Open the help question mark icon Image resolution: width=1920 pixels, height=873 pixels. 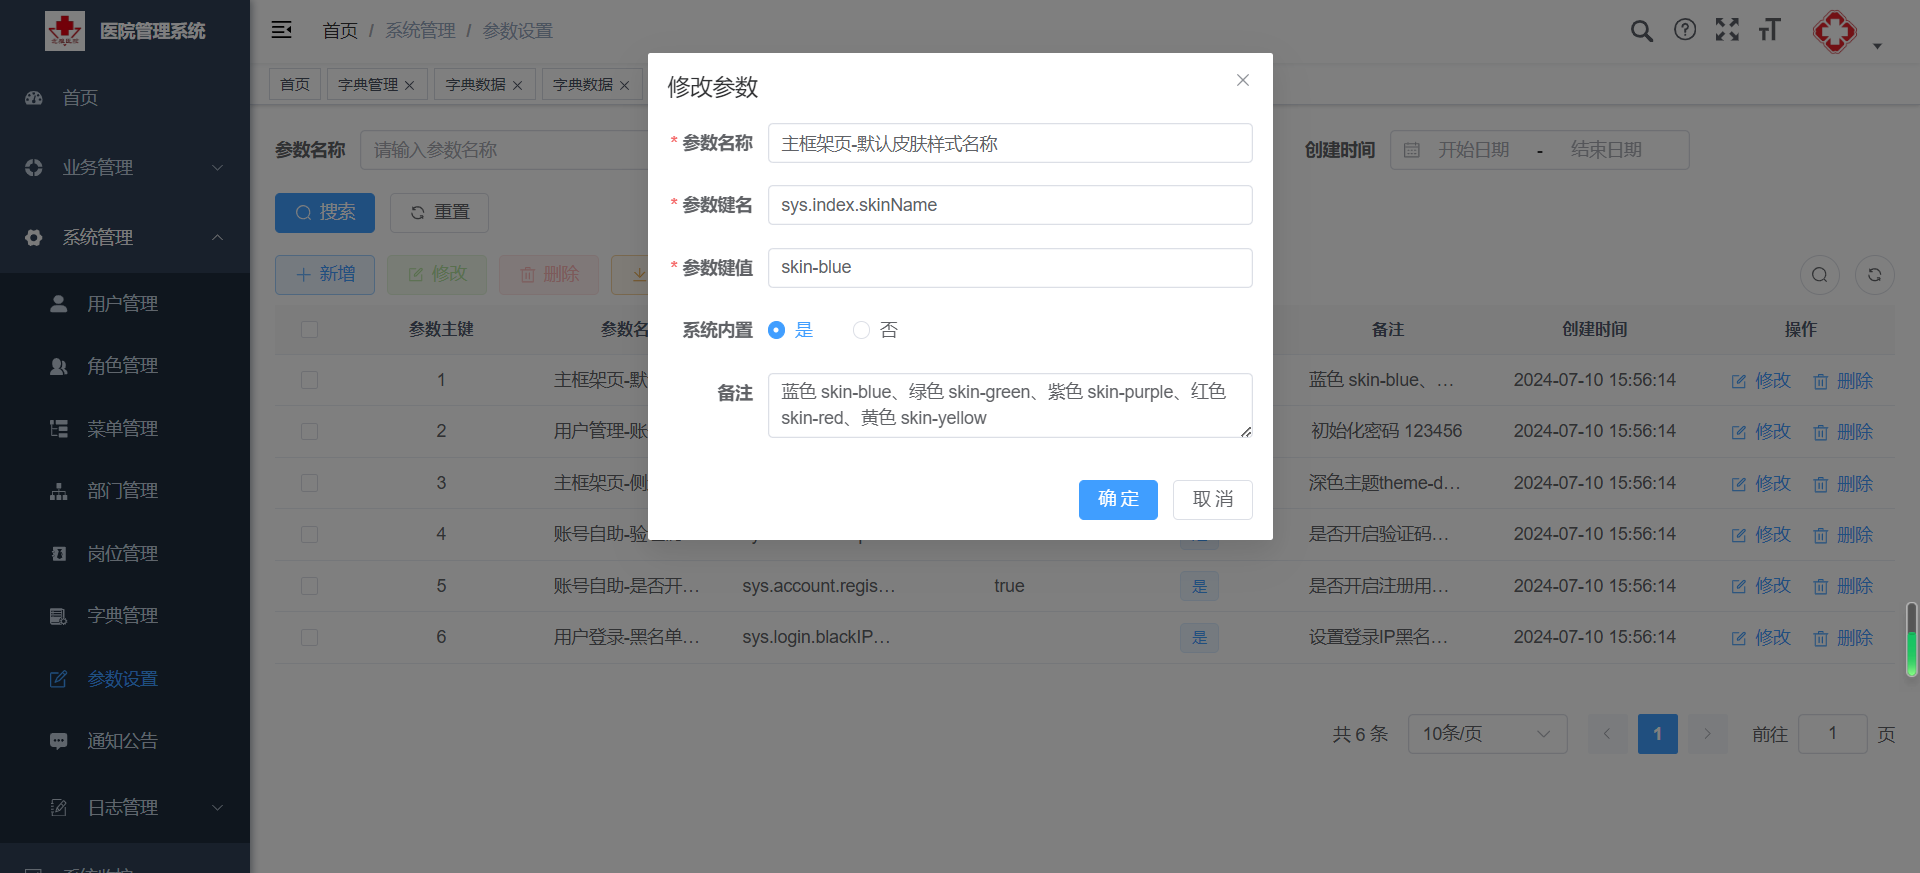click(x=1685, y=30)
